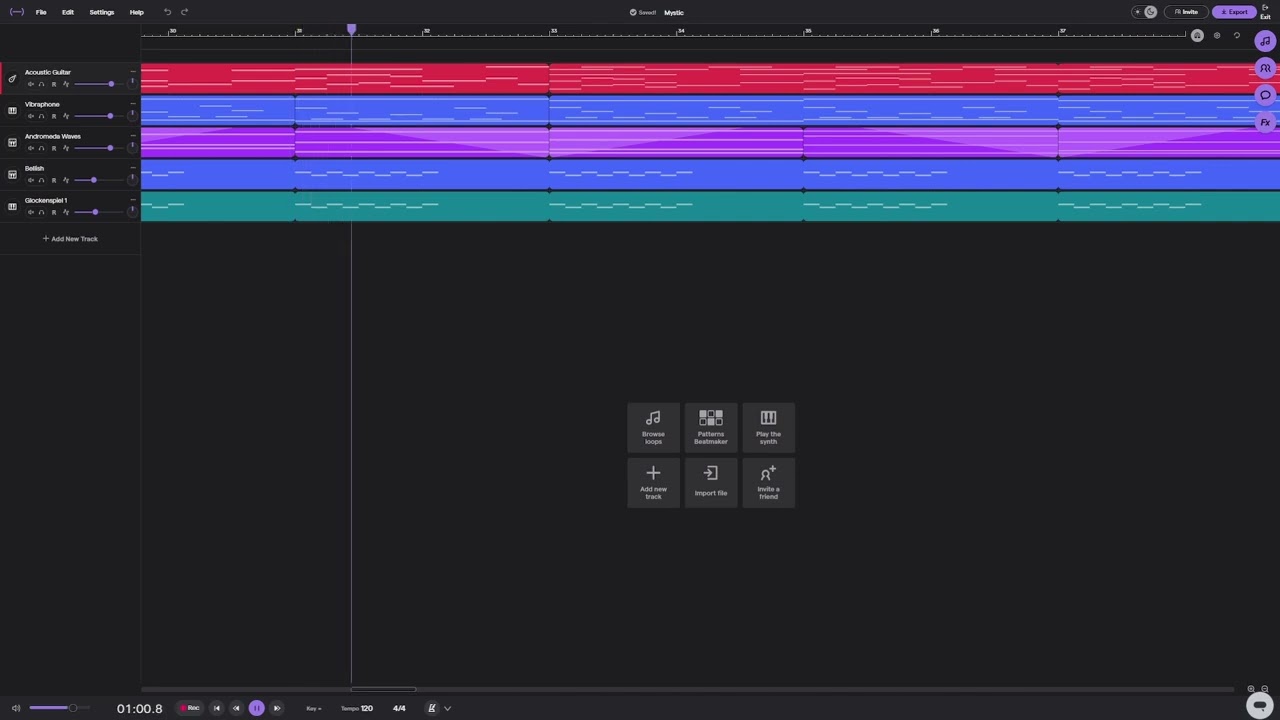Image resolution: width=1280 pixels, height=720 pixels.
Task: Toggle the loop cycle mode
Action: pos(1237,35)
